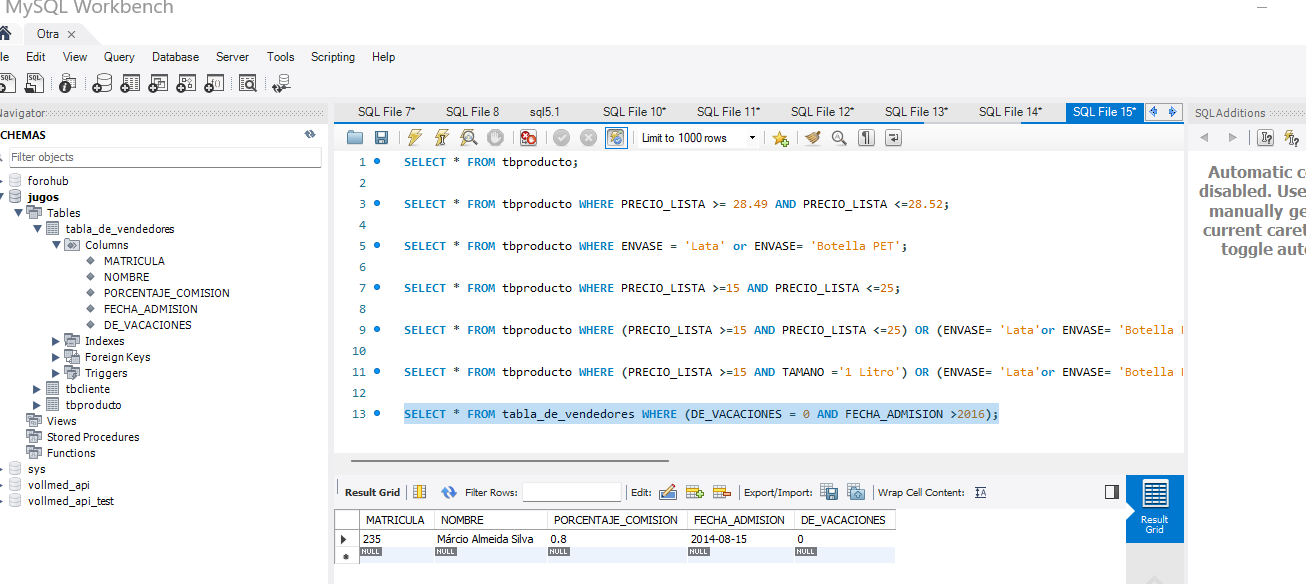Toggle invisible characters display (pilcrow icon)
This screenshot has width=1306, height=584.
coord(866,138)
